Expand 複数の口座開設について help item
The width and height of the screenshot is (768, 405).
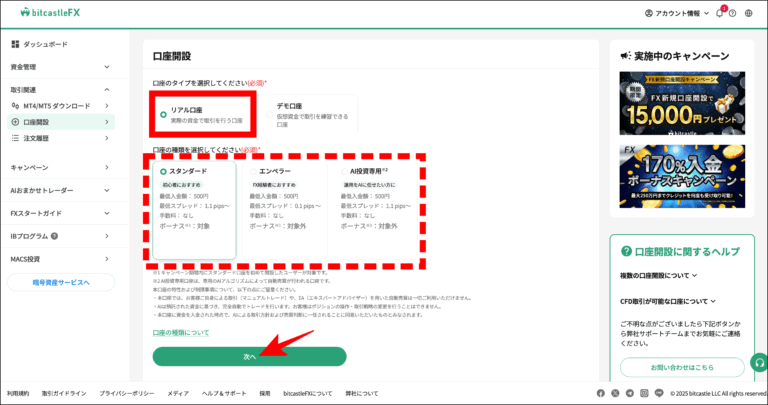(x=659, y=276)
